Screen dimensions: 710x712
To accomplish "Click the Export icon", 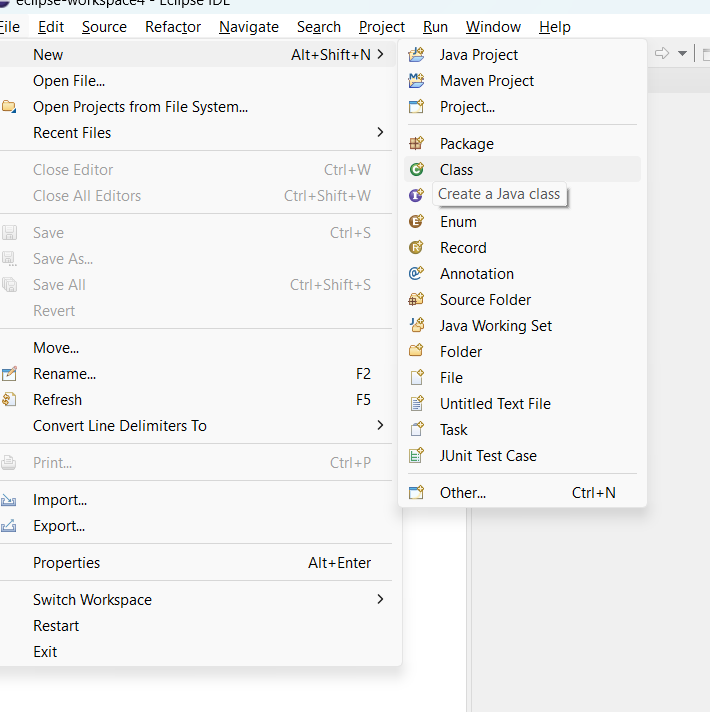I will 9,526.
